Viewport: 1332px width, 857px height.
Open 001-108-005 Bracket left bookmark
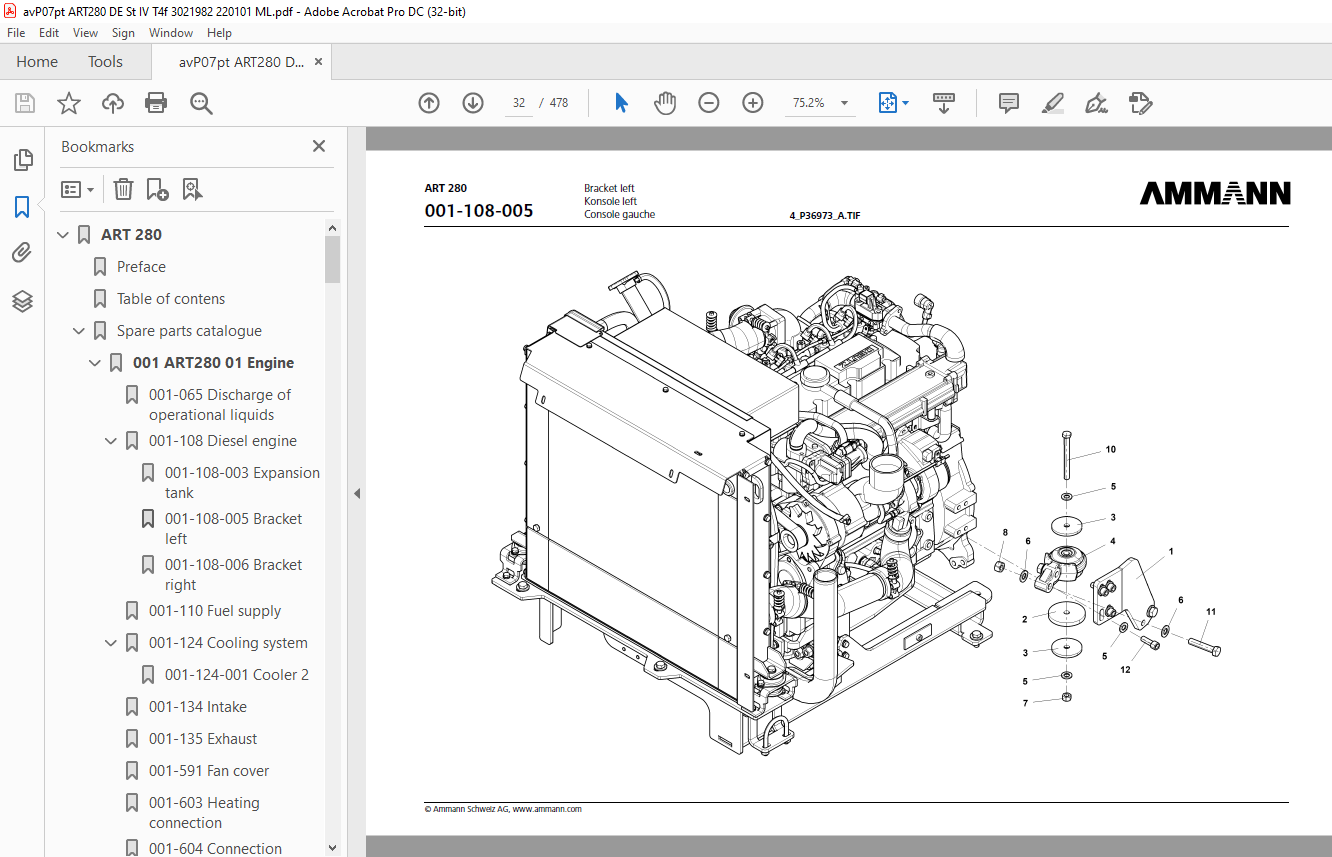(x=233, y=529)
